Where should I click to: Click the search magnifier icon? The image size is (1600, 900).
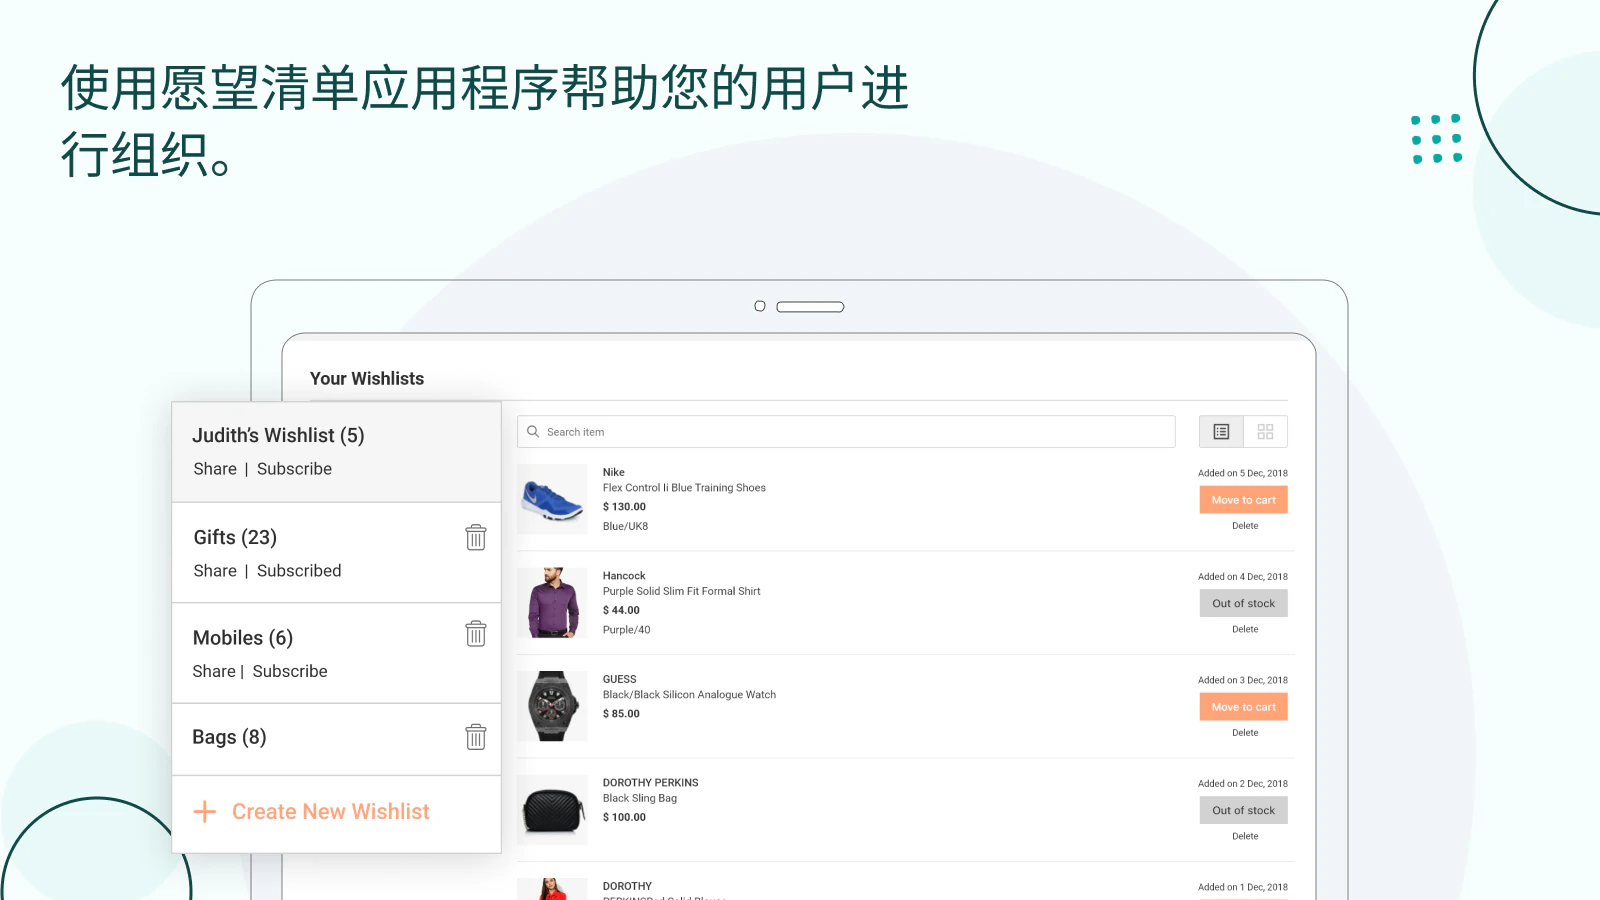click(533, 432)
